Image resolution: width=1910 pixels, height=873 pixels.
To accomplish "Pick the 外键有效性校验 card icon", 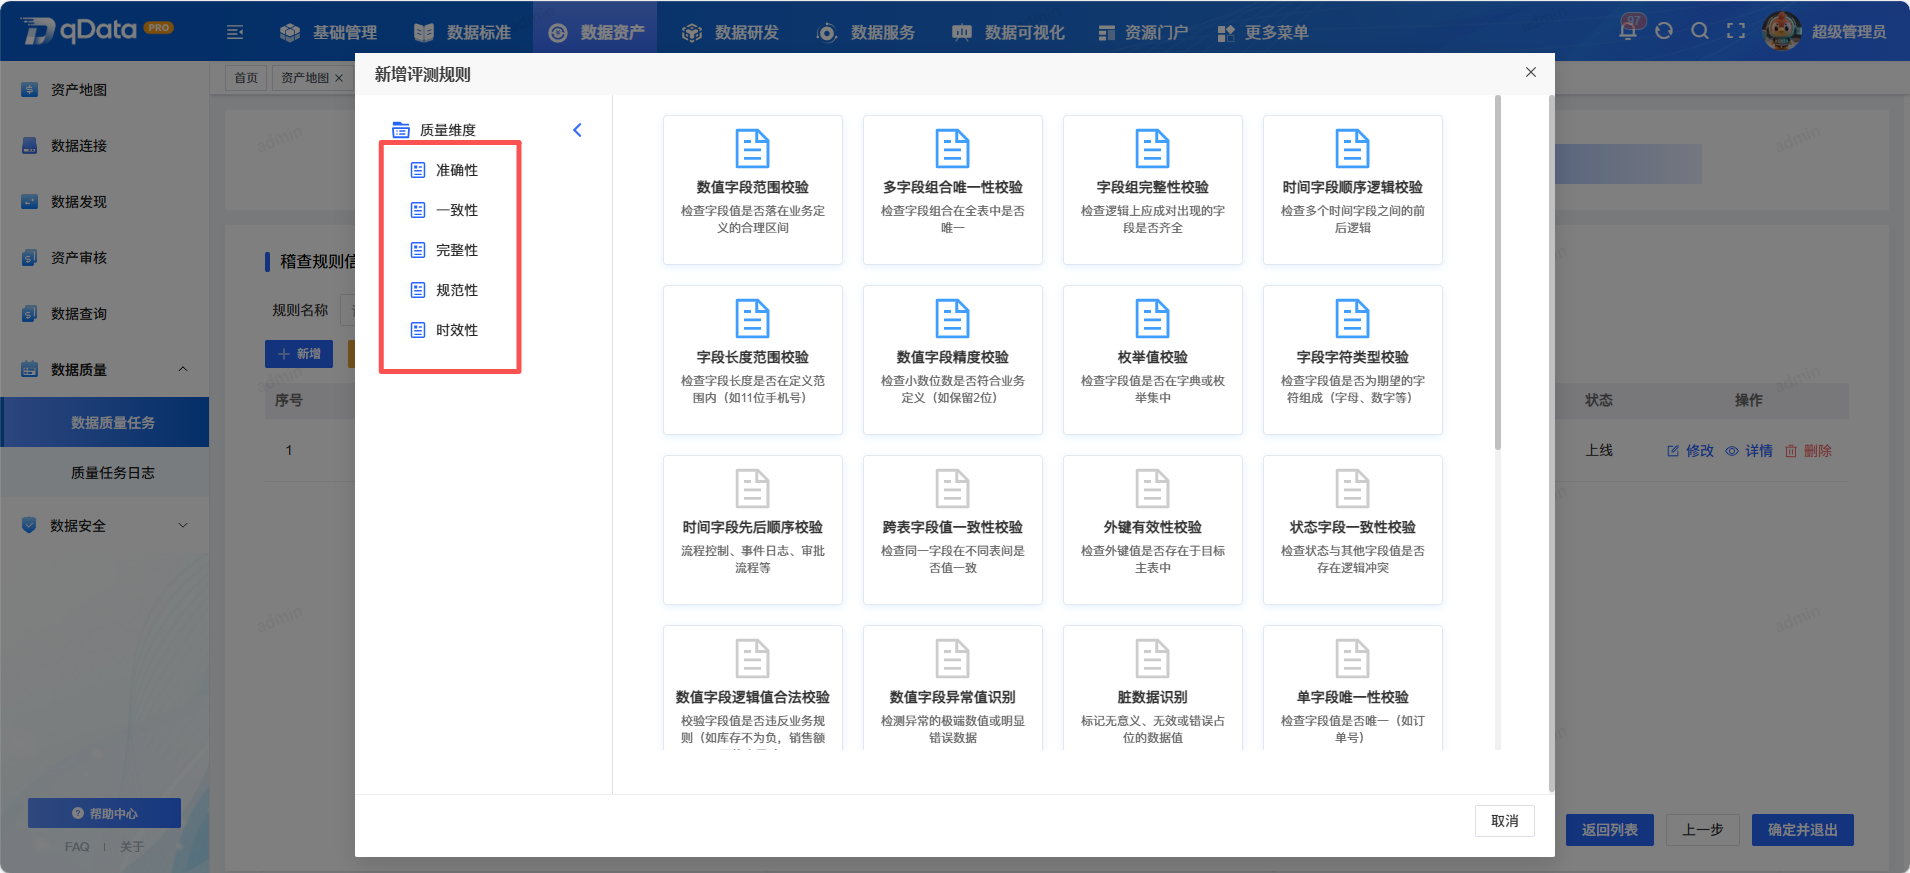I will click(x=1152, y=489).
